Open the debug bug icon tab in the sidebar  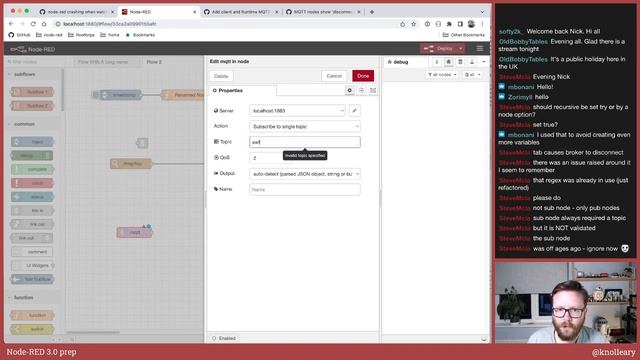(448, 62)
